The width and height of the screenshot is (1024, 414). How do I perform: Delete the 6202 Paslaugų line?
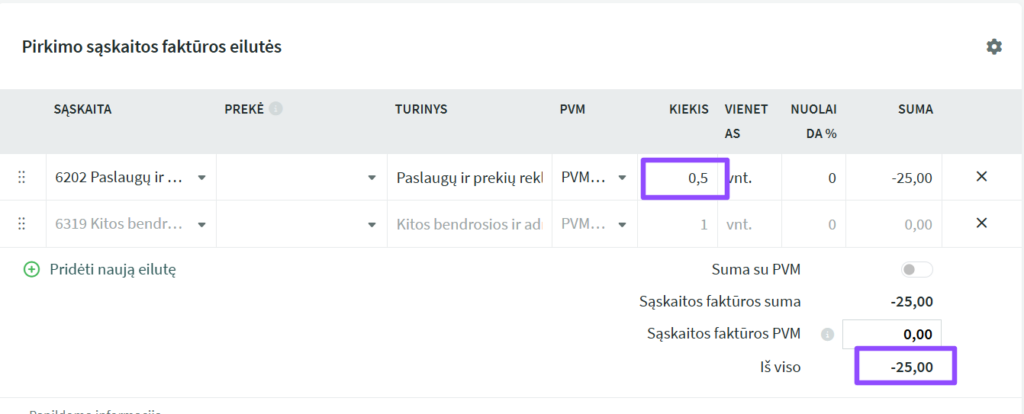tap(980, 176)
